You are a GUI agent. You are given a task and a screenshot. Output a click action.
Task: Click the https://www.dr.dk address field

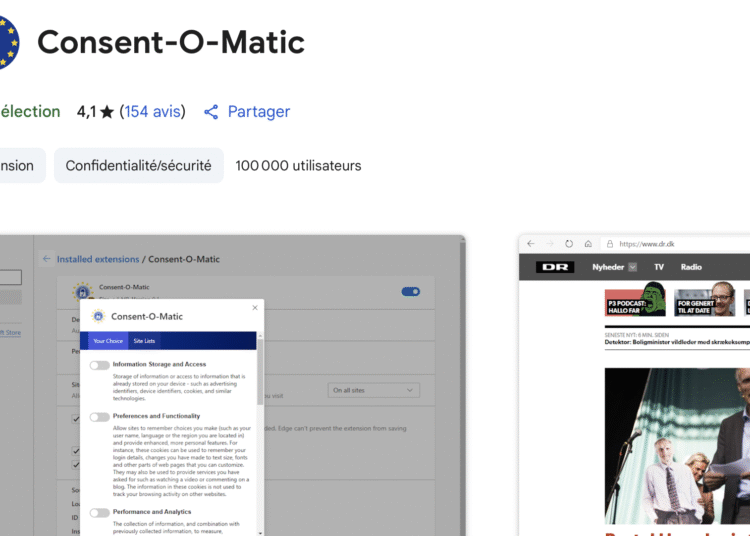[675, 244]
